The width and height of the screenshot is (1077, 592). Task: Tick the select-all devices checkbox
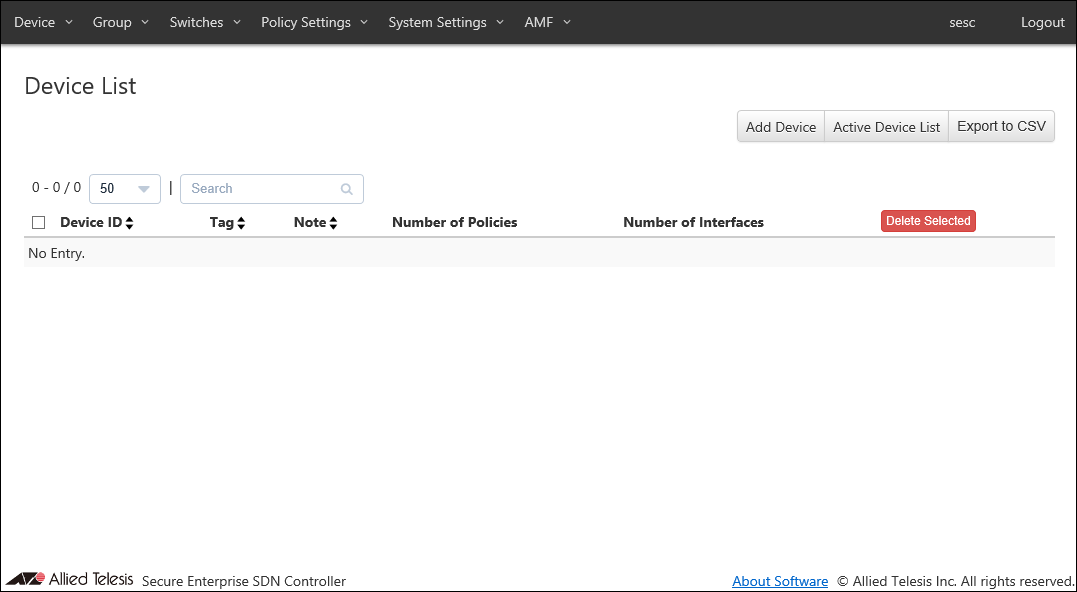pos(39,222)
